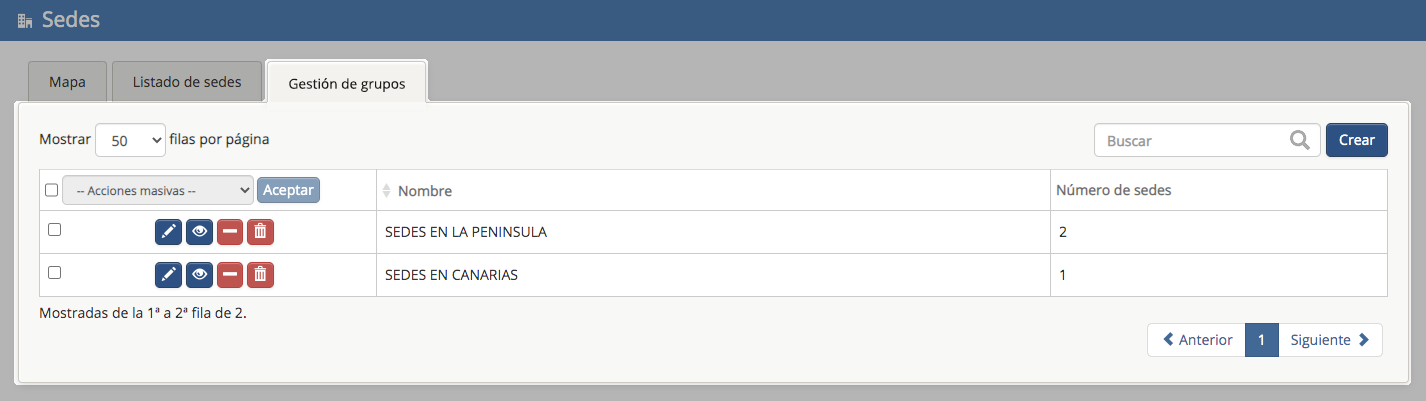The width and height of the screenshot is (1426, 401).
Task: Click the Crear button
Action: 1356,140
